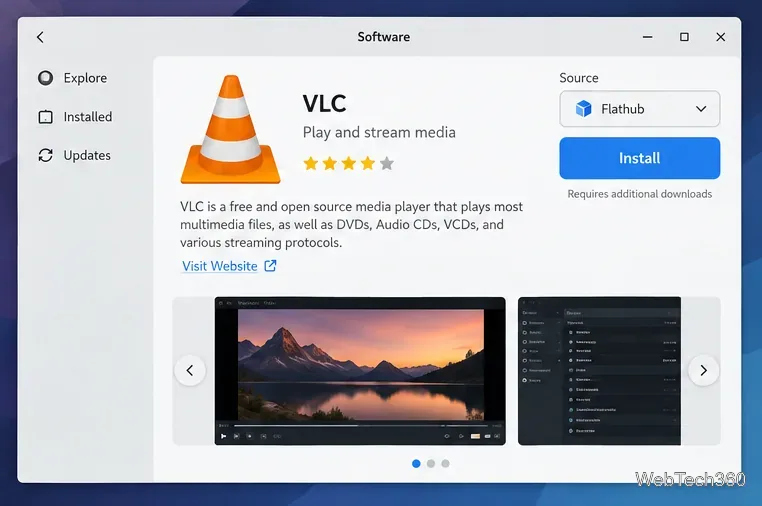
Task: Minimize the Software window
Action: pyautogui.click(x=647, y=37)
